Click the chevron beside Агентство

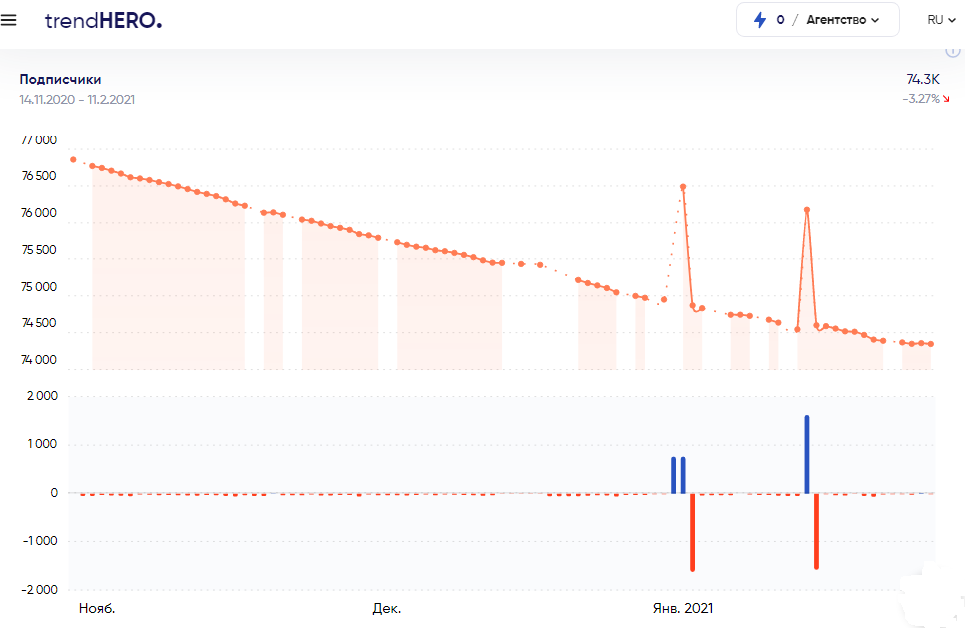875,20
